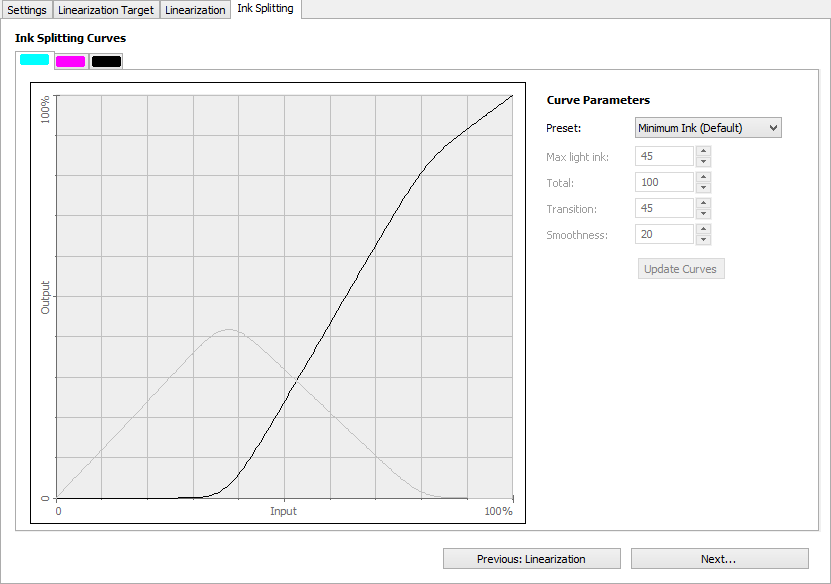Decrease the Smoothness value

click(703, 239)
